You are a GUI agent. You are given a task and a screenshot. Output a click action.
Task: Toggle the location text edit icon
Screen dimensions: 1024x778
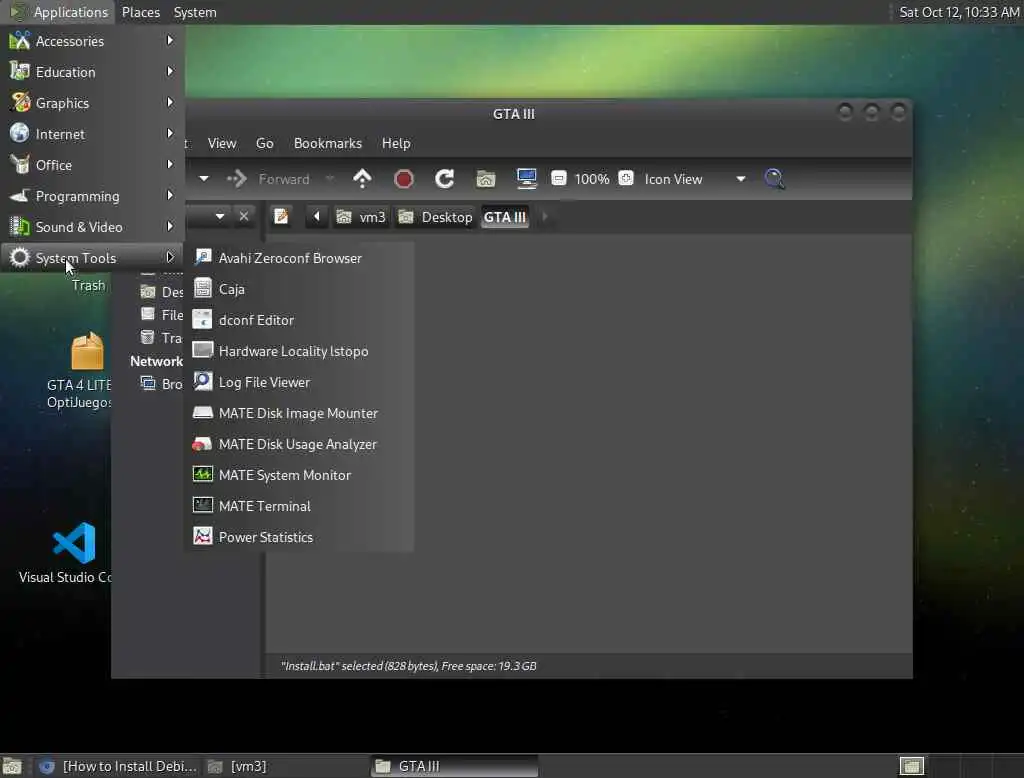[281, 216]
